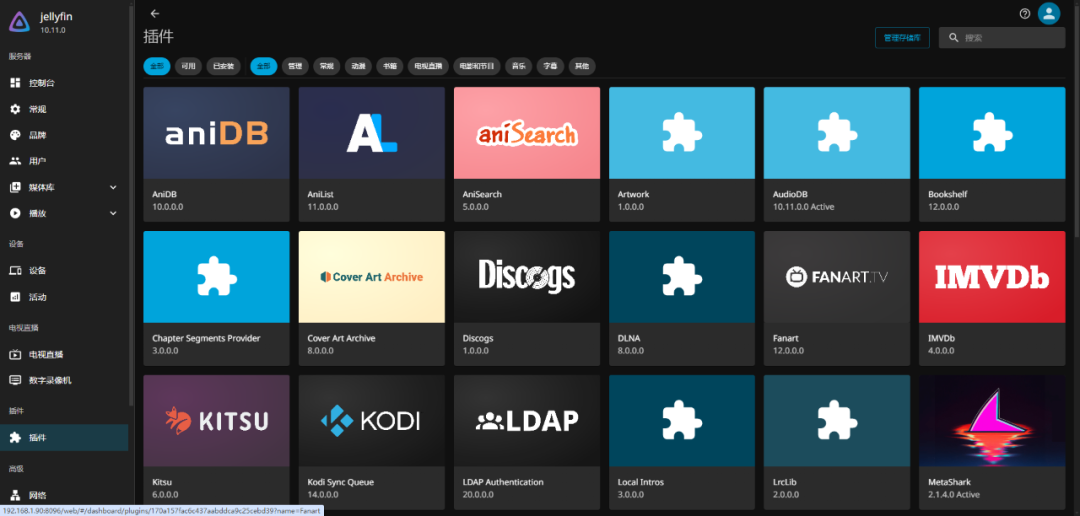The image size is (1080, 516).
Task: Click the AudioDB '10.11.0.0 Active' version text
Action: [803, 207]
